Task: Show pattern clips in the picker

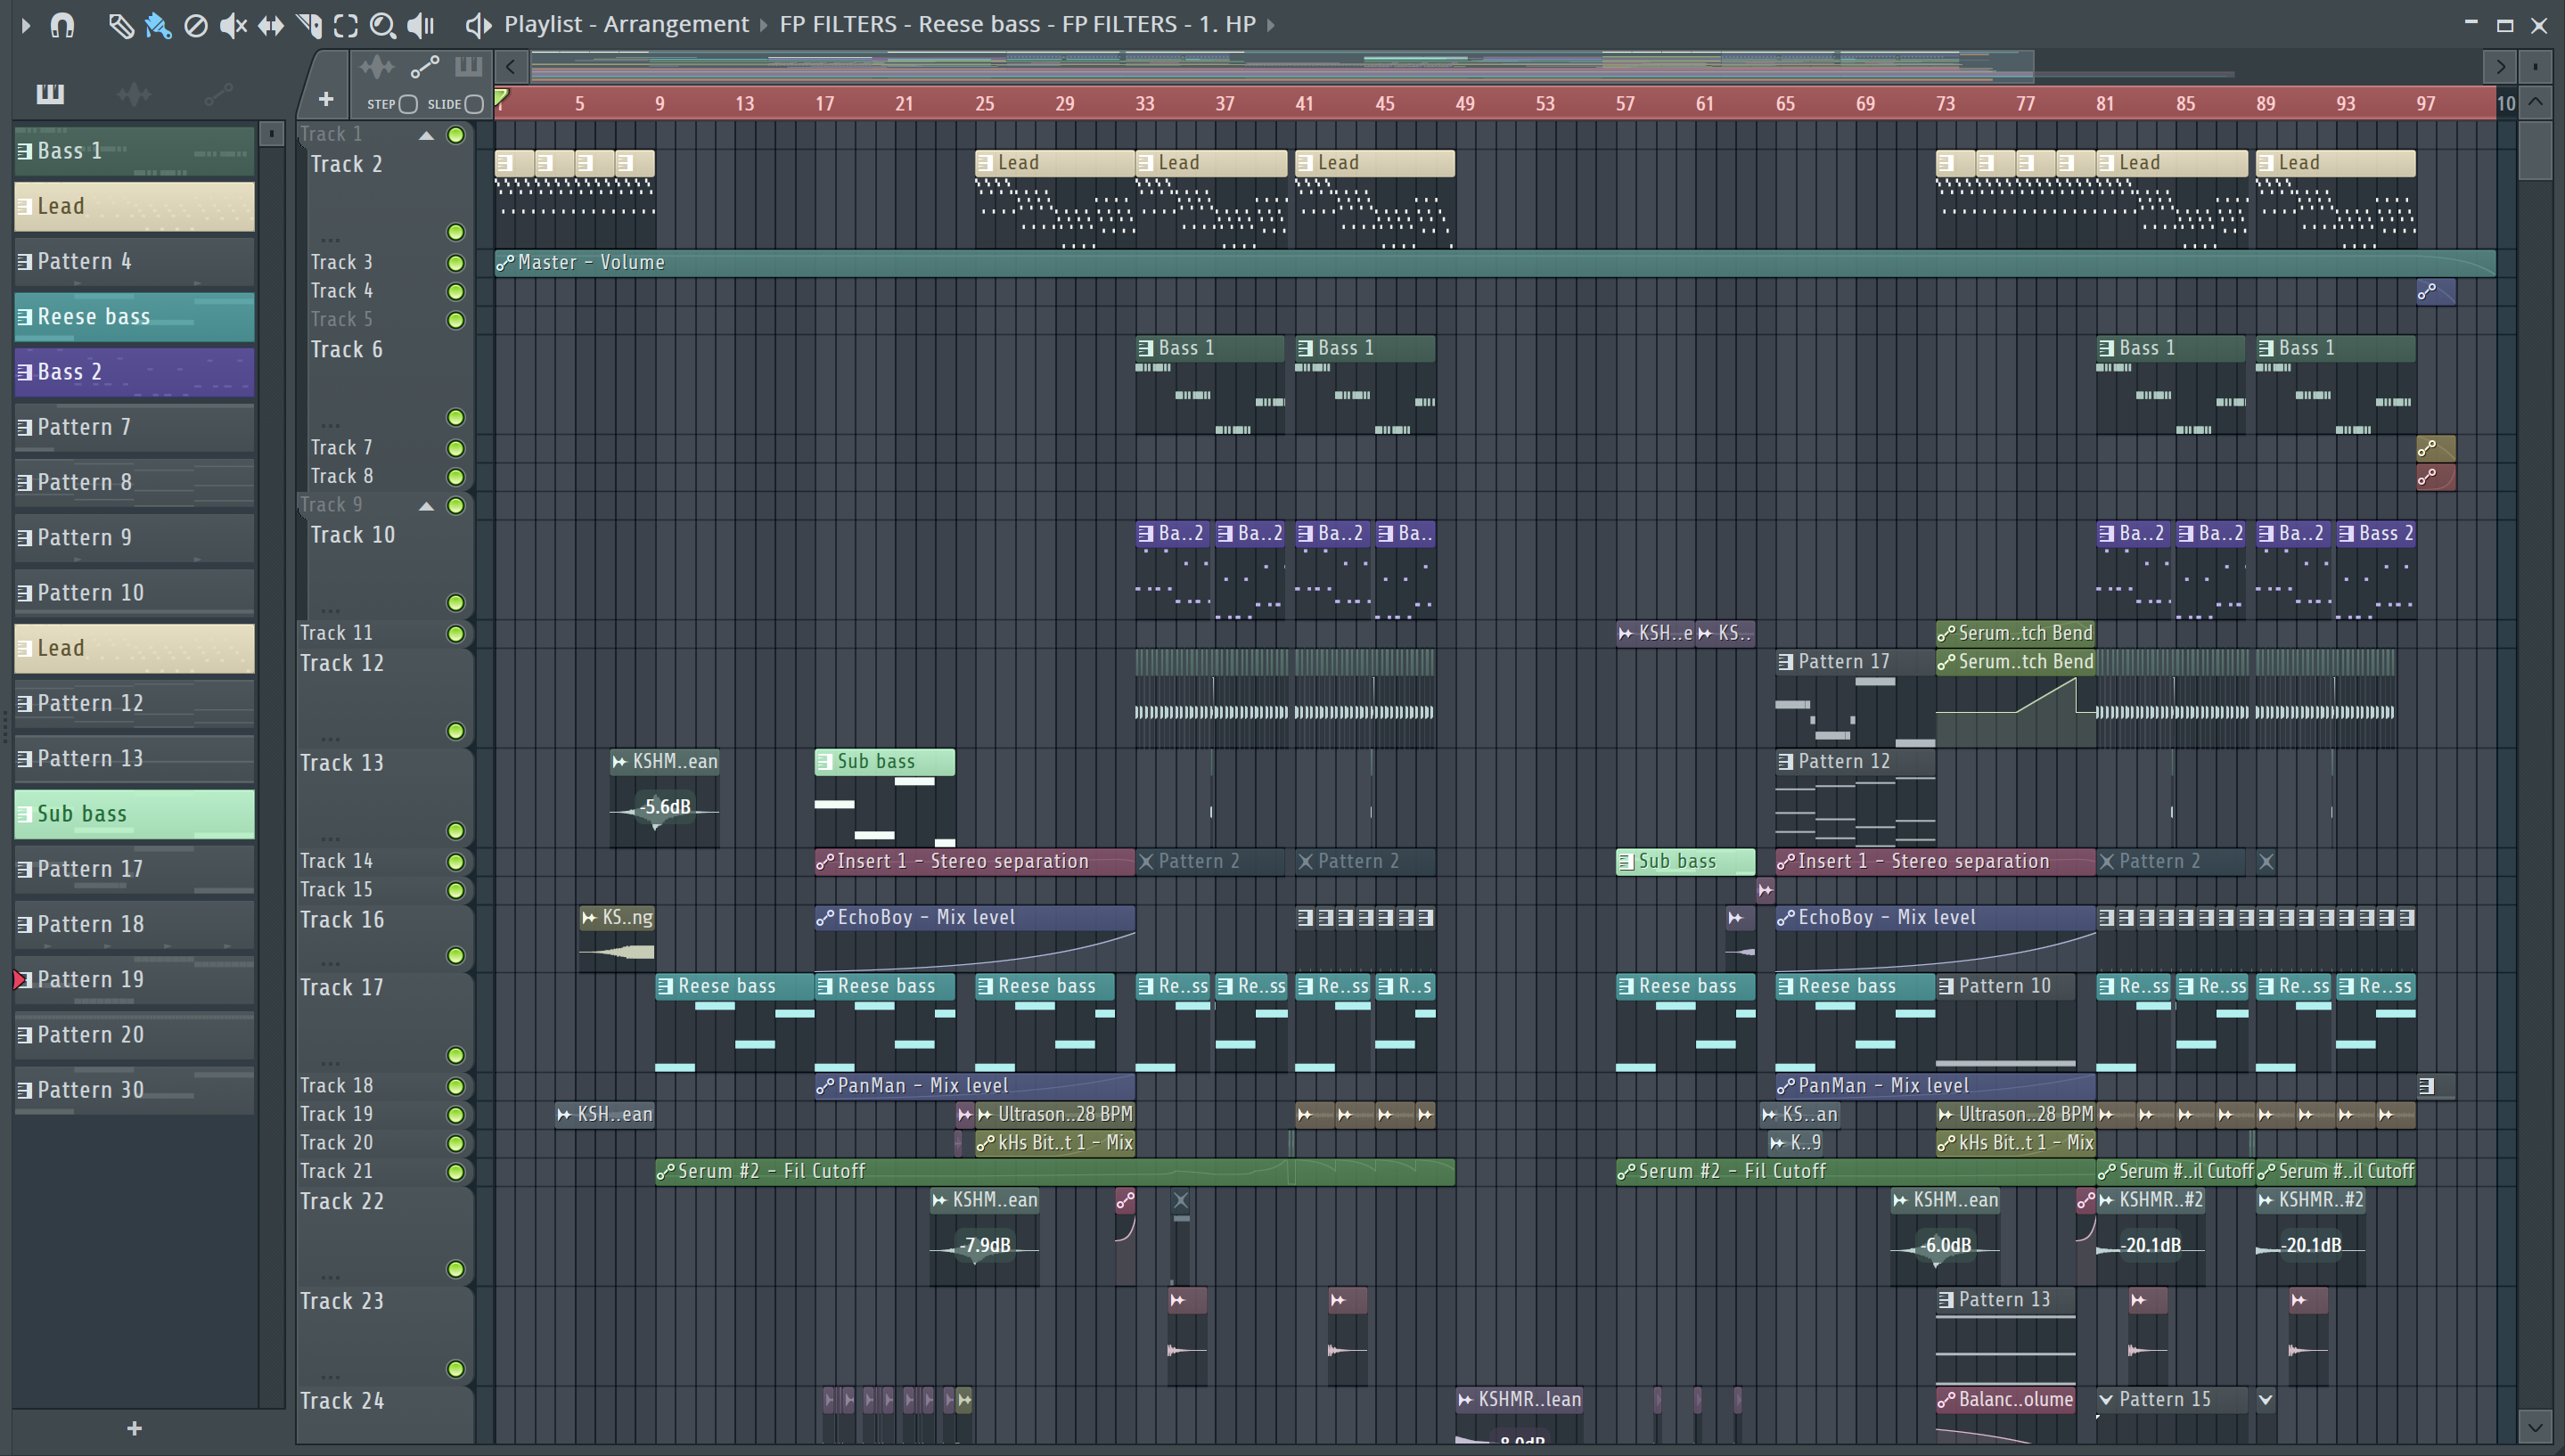Action: coord(50,94)
